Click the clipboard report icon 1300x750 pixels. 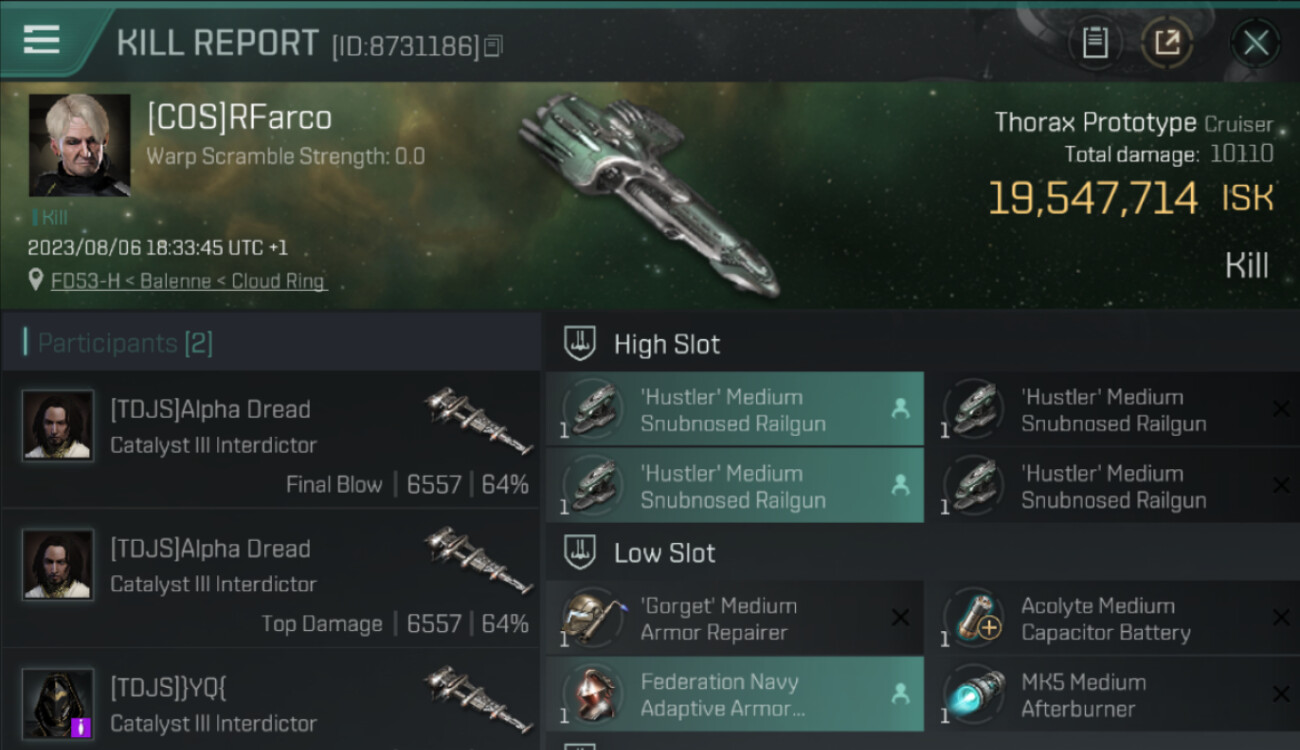tap(1096, 43)
